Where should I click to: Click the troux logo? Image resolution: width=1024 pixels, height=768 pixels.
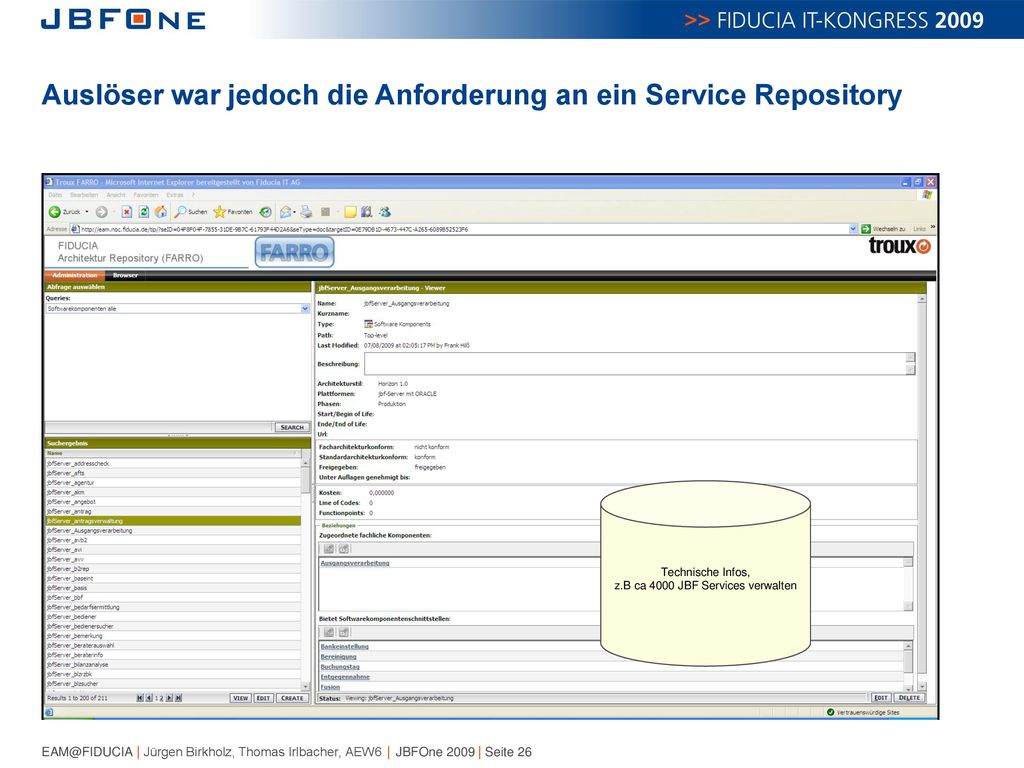point(899,246)
